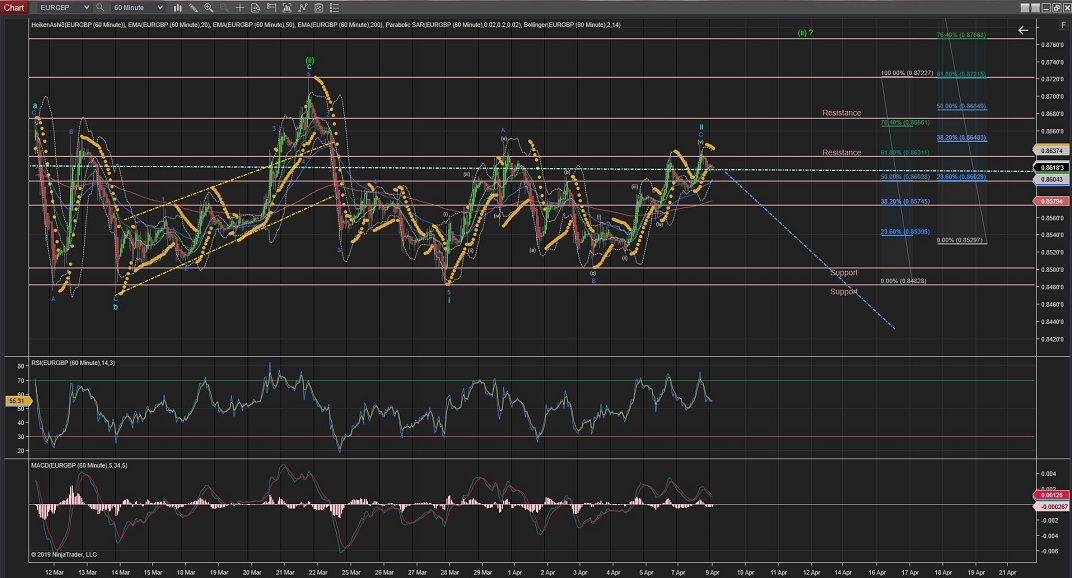
Task: Click the 0.86043 price marker on axis
Action: tap(1051, 180)
